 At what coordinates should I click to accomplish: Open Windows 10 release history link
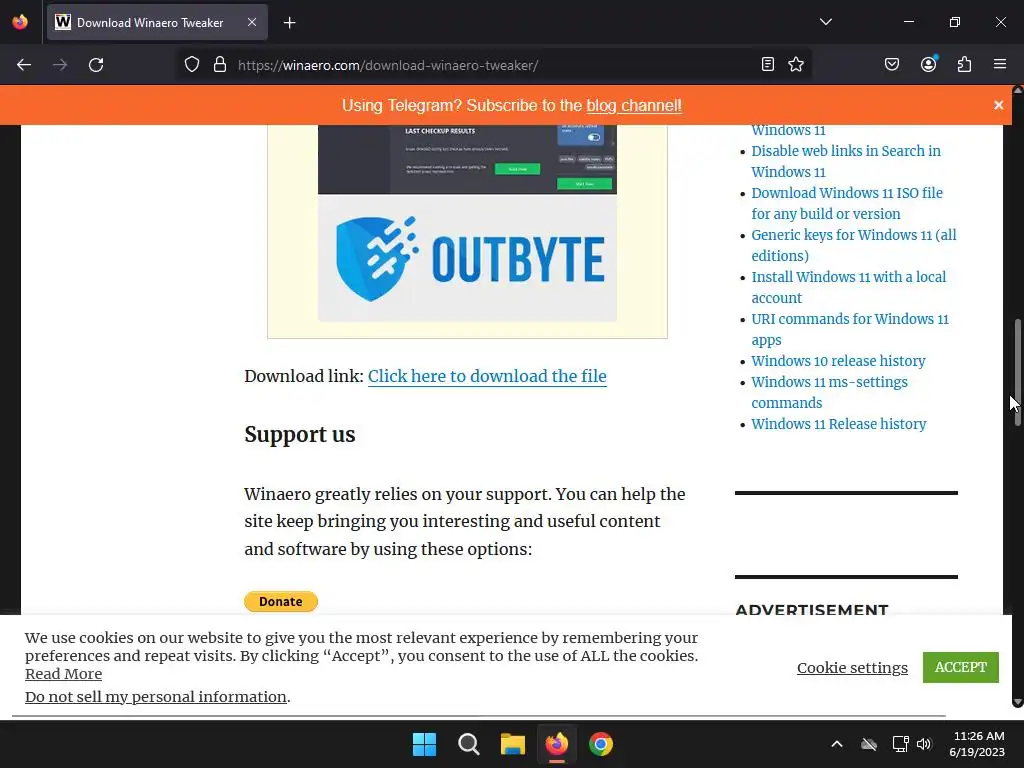coord(839,361)
